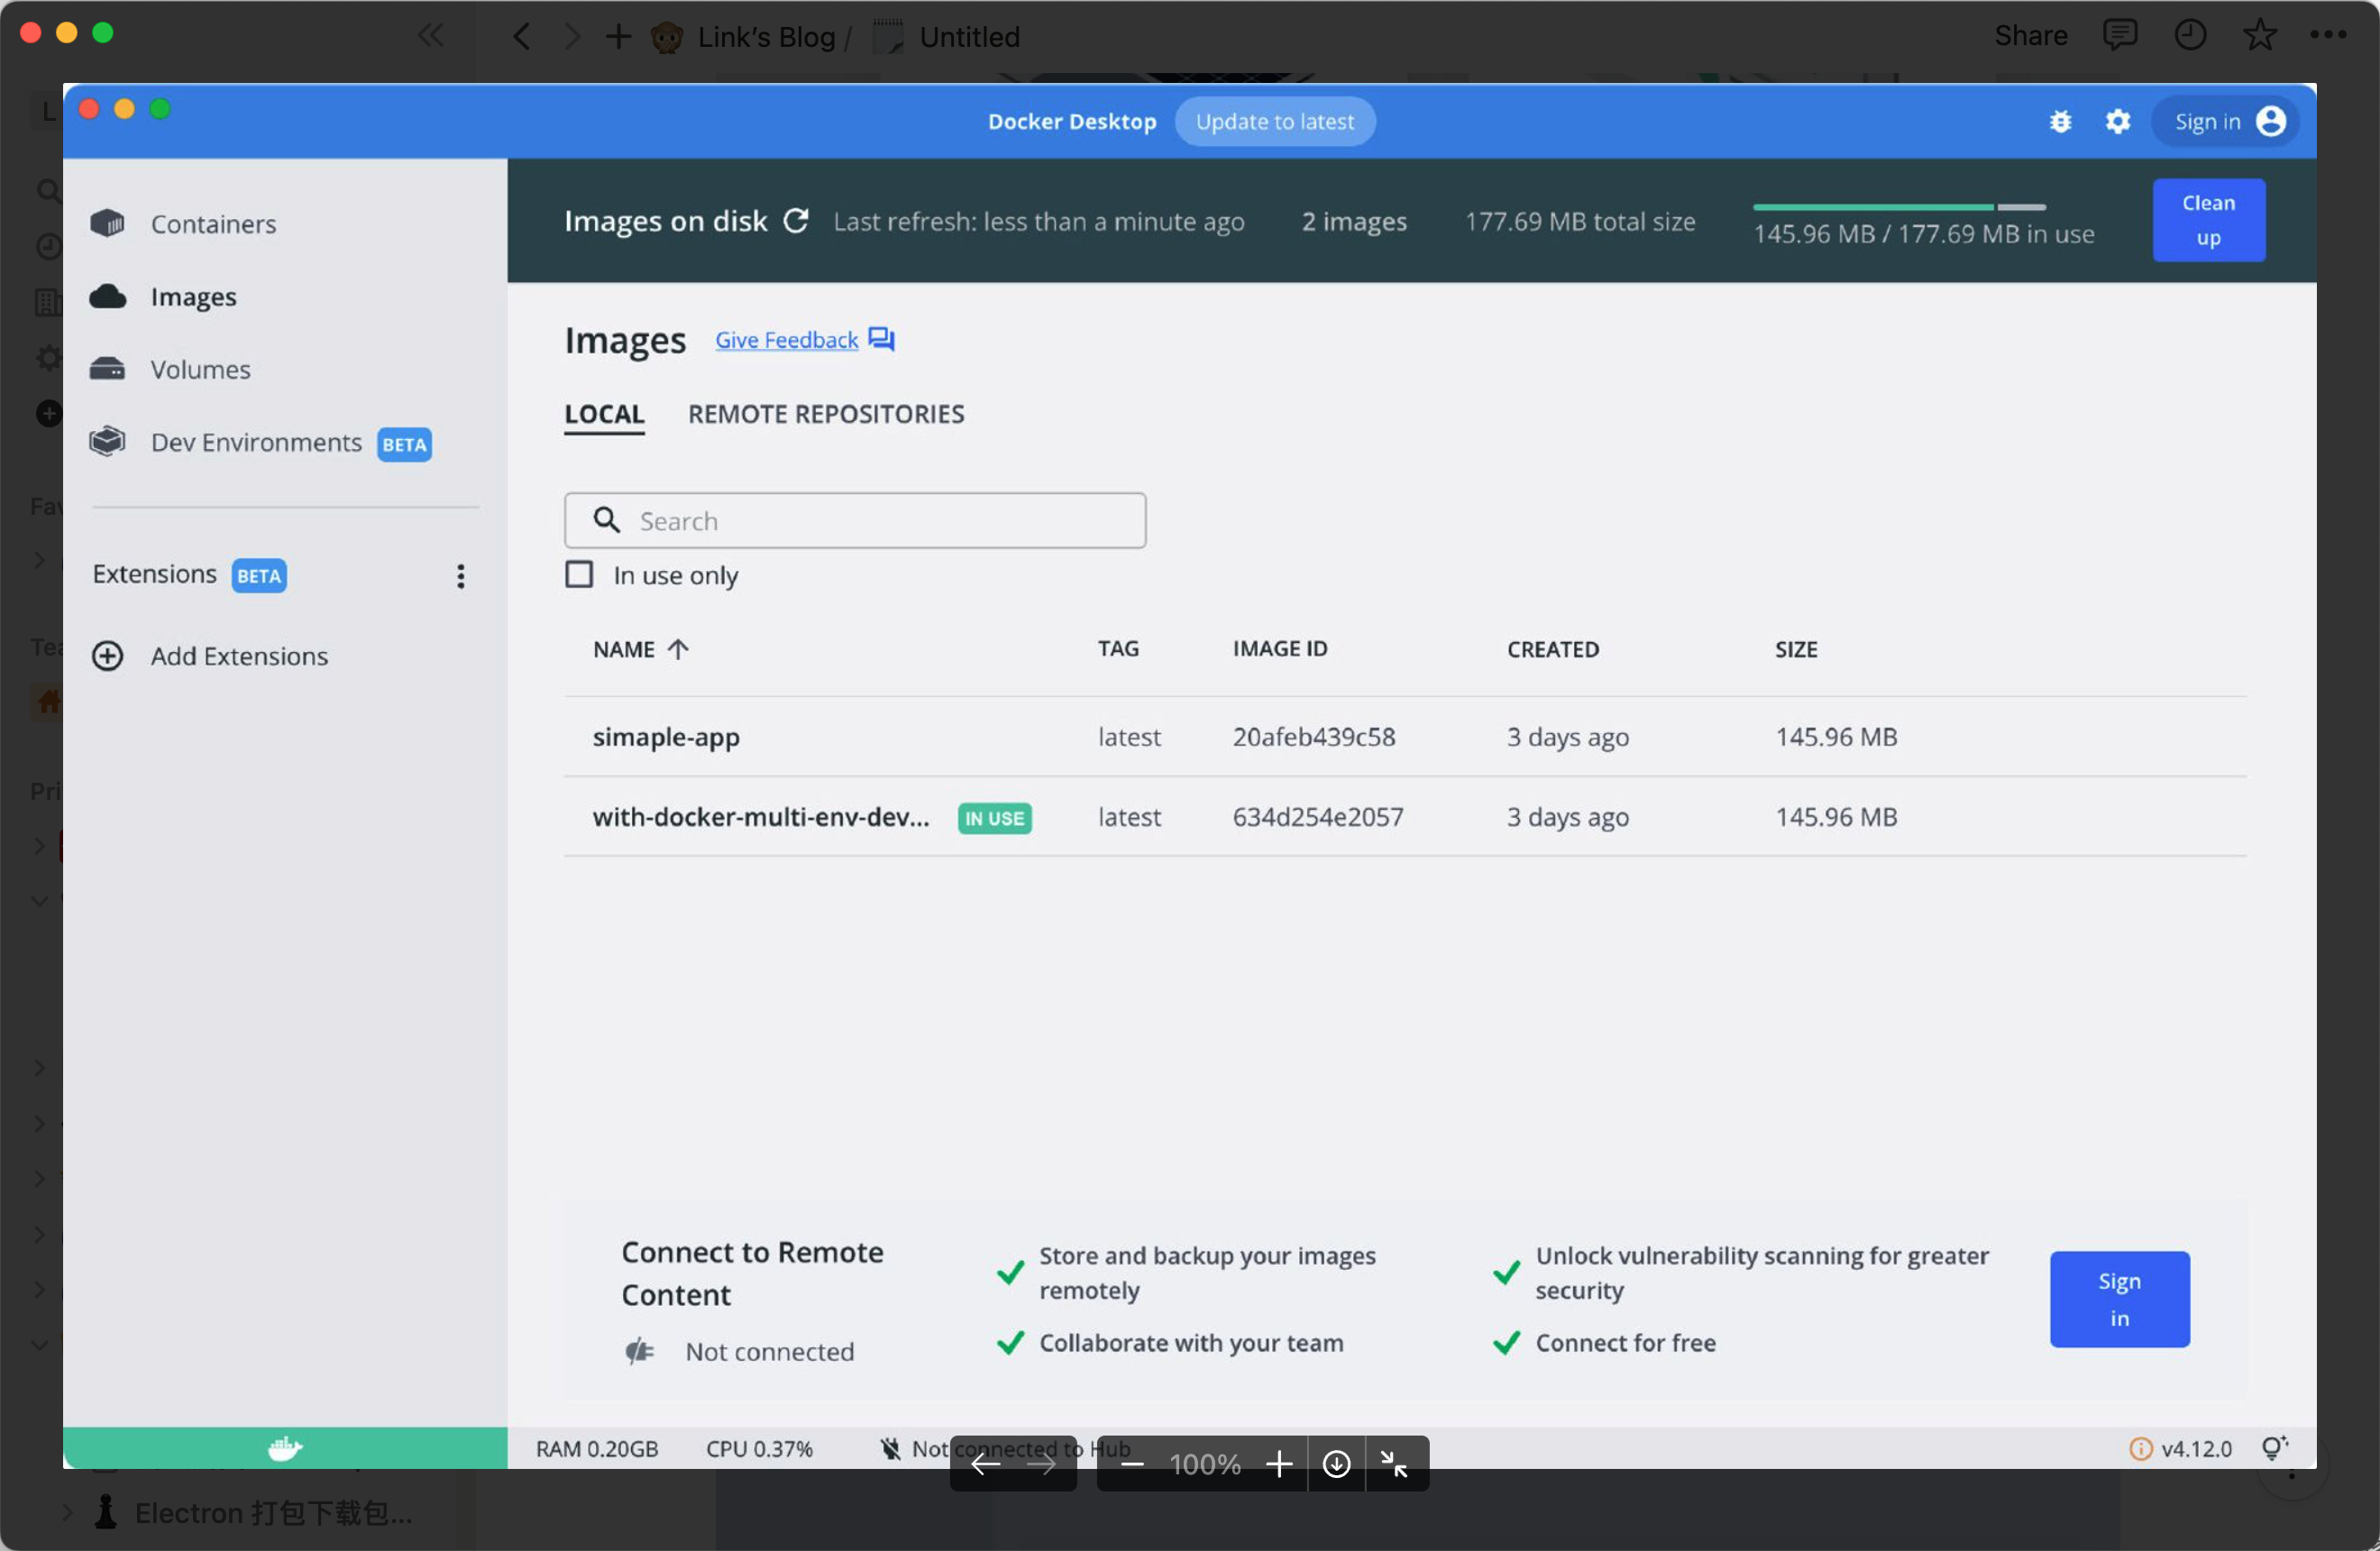Viewport: 2380px width, 1551px height.
Task: Select the LOCAL images tab
Action: pos(603,414)
